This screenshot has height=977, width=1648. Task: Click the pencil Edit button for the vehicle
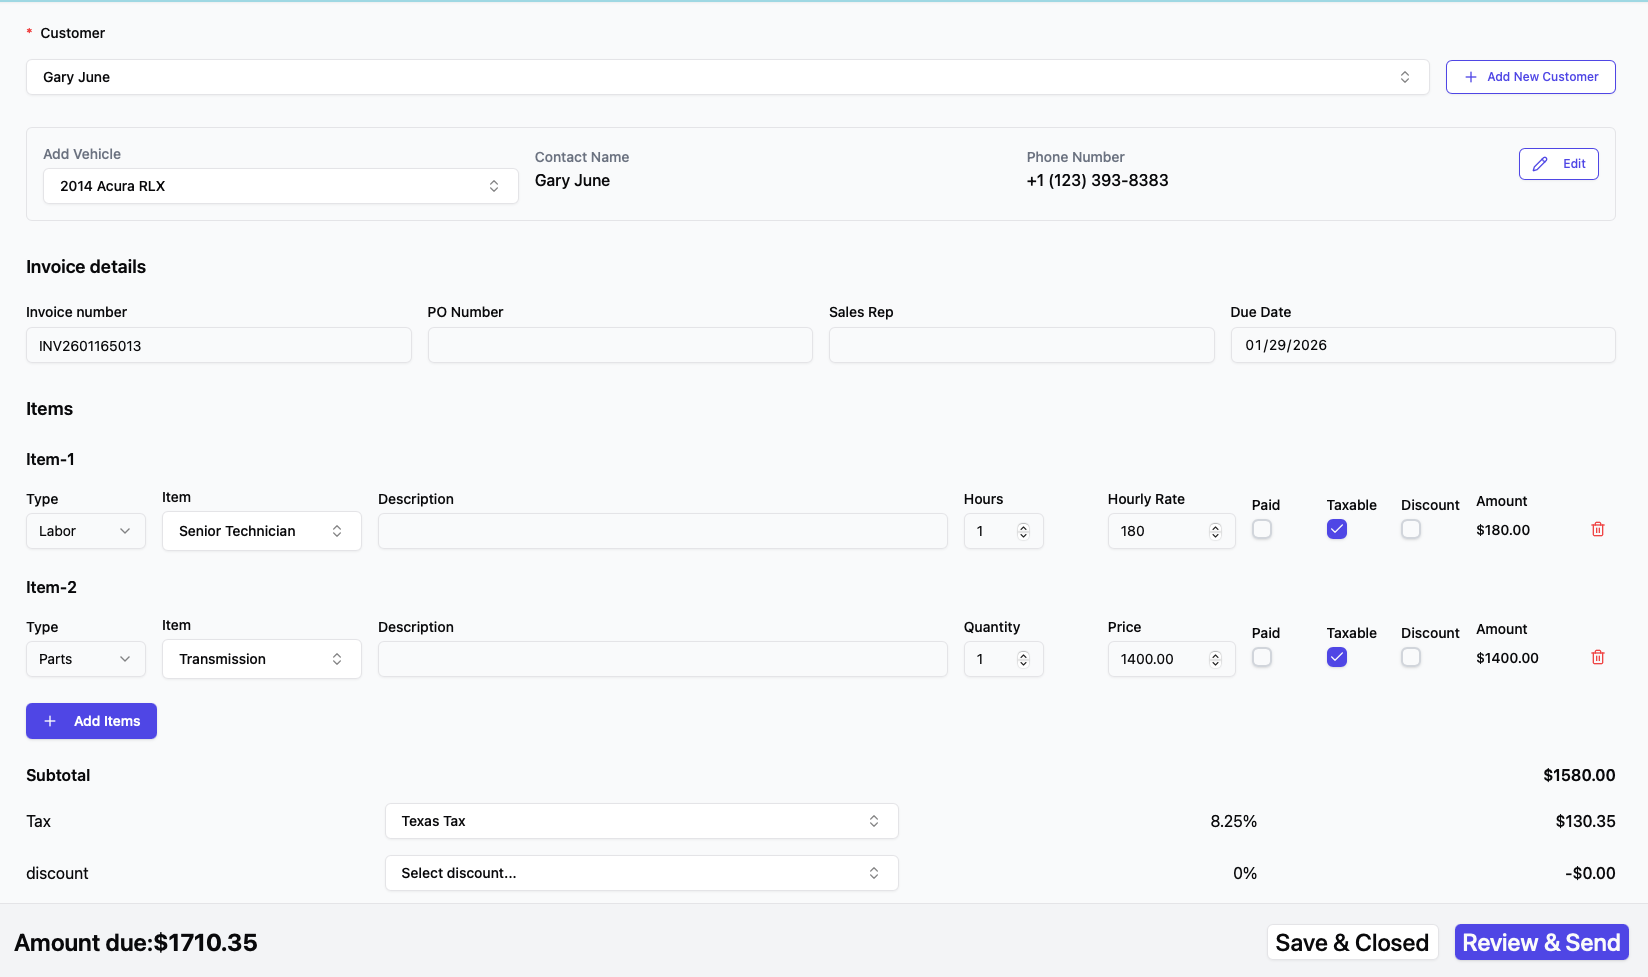(1558, 164)
